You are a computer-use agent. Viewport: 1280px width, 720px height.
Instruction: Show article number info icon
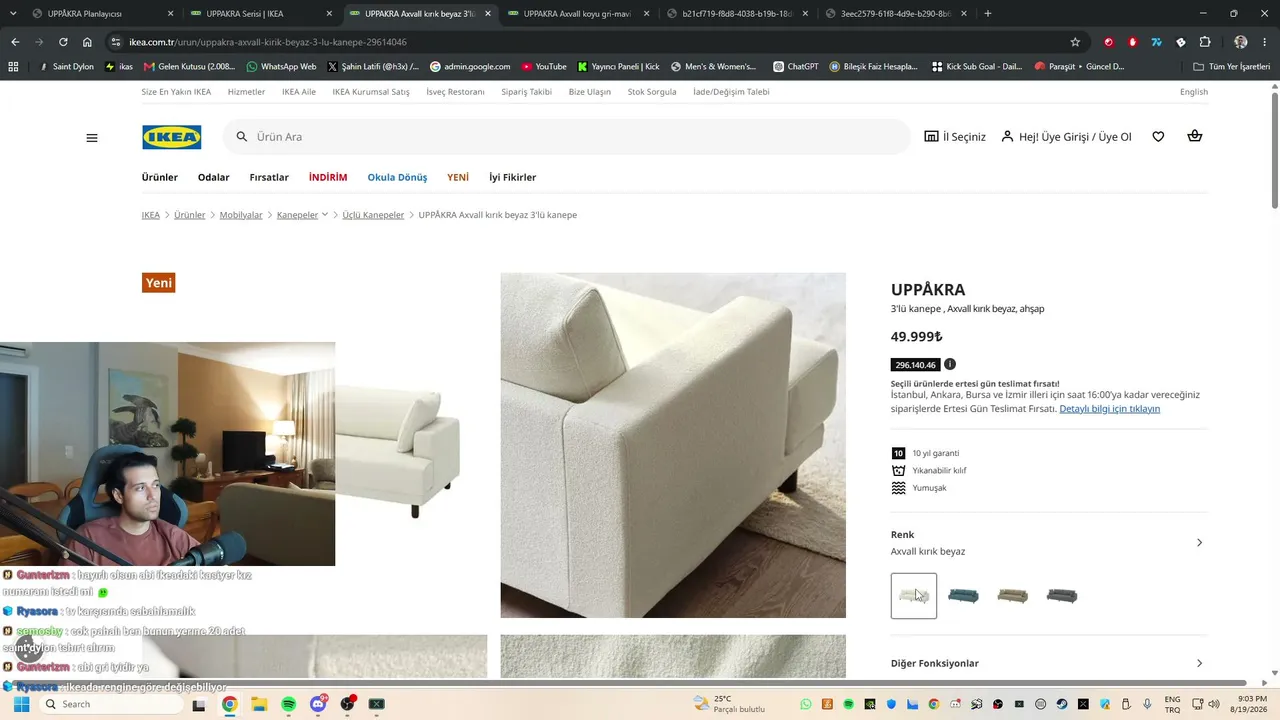(x=950, y=364)
